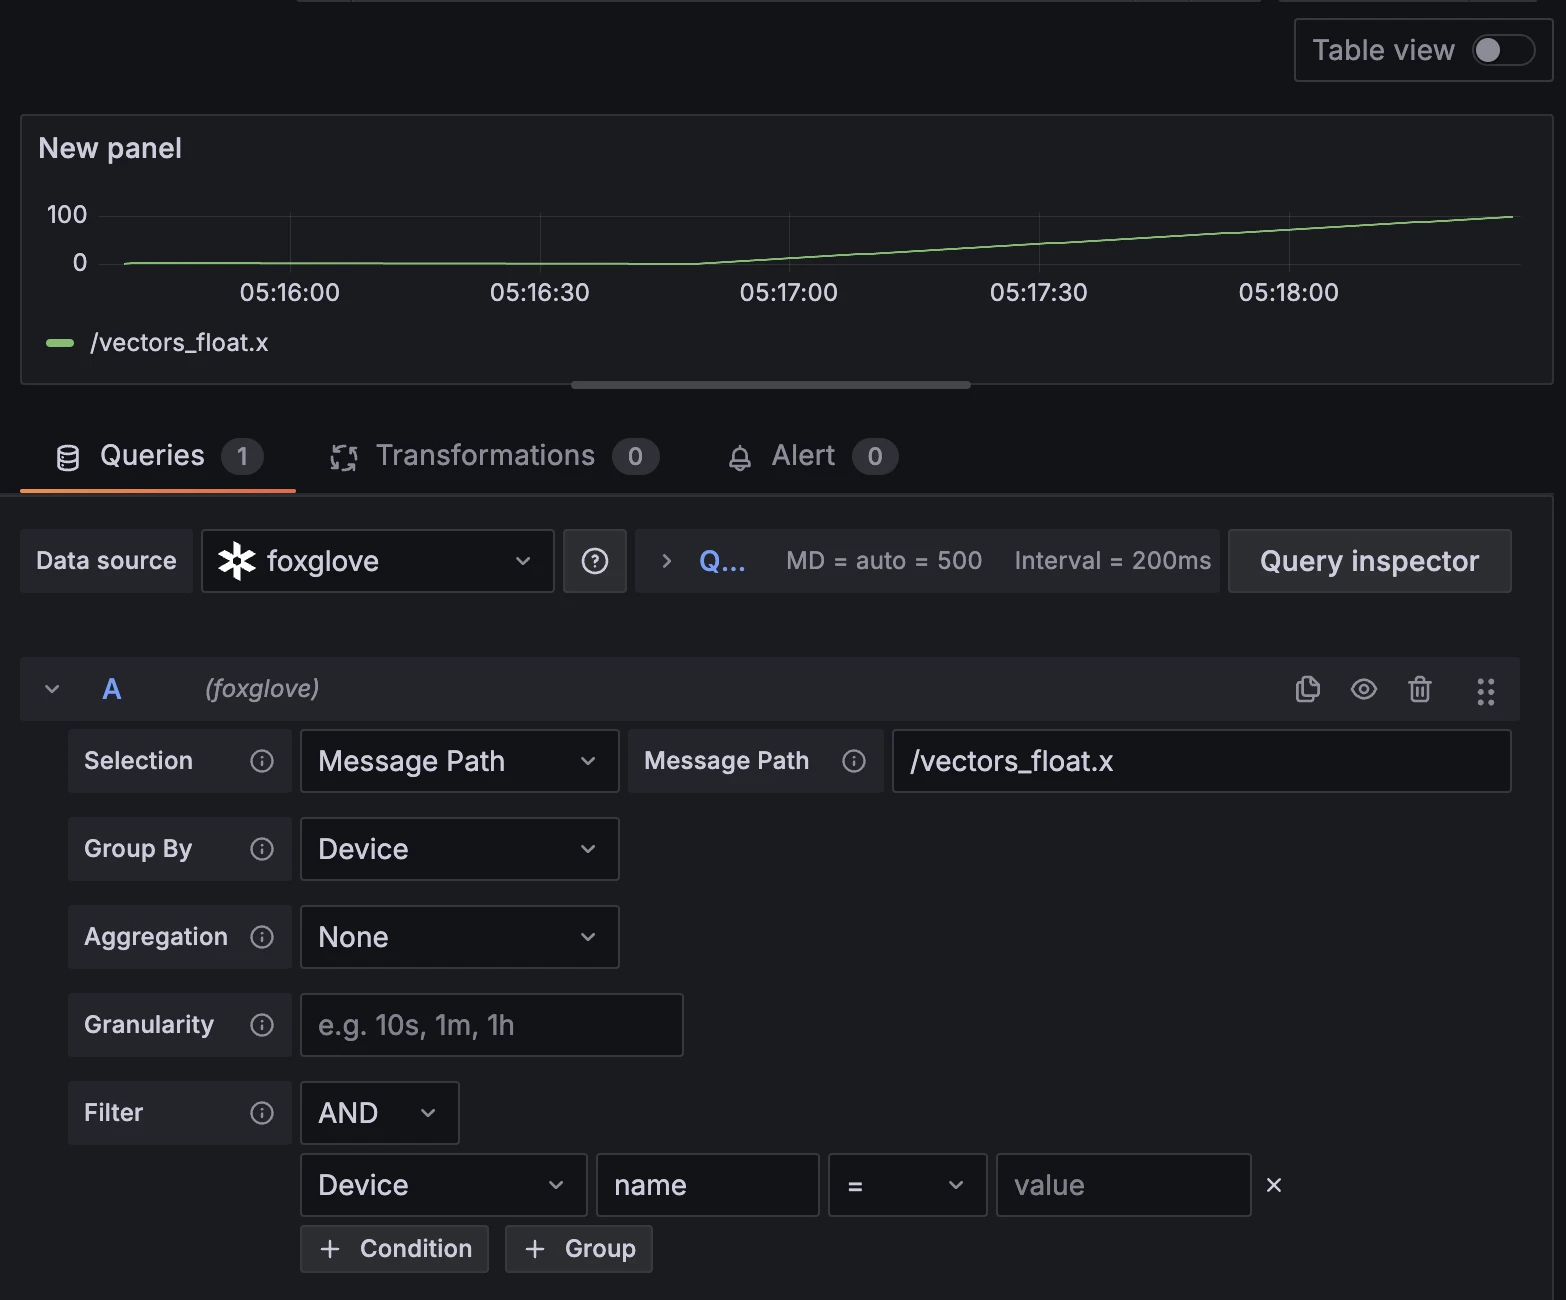The height and width of the screenshot is (1300, 1566).
Task: Click the Interval = 200ms text
Action: (1113, 561)
